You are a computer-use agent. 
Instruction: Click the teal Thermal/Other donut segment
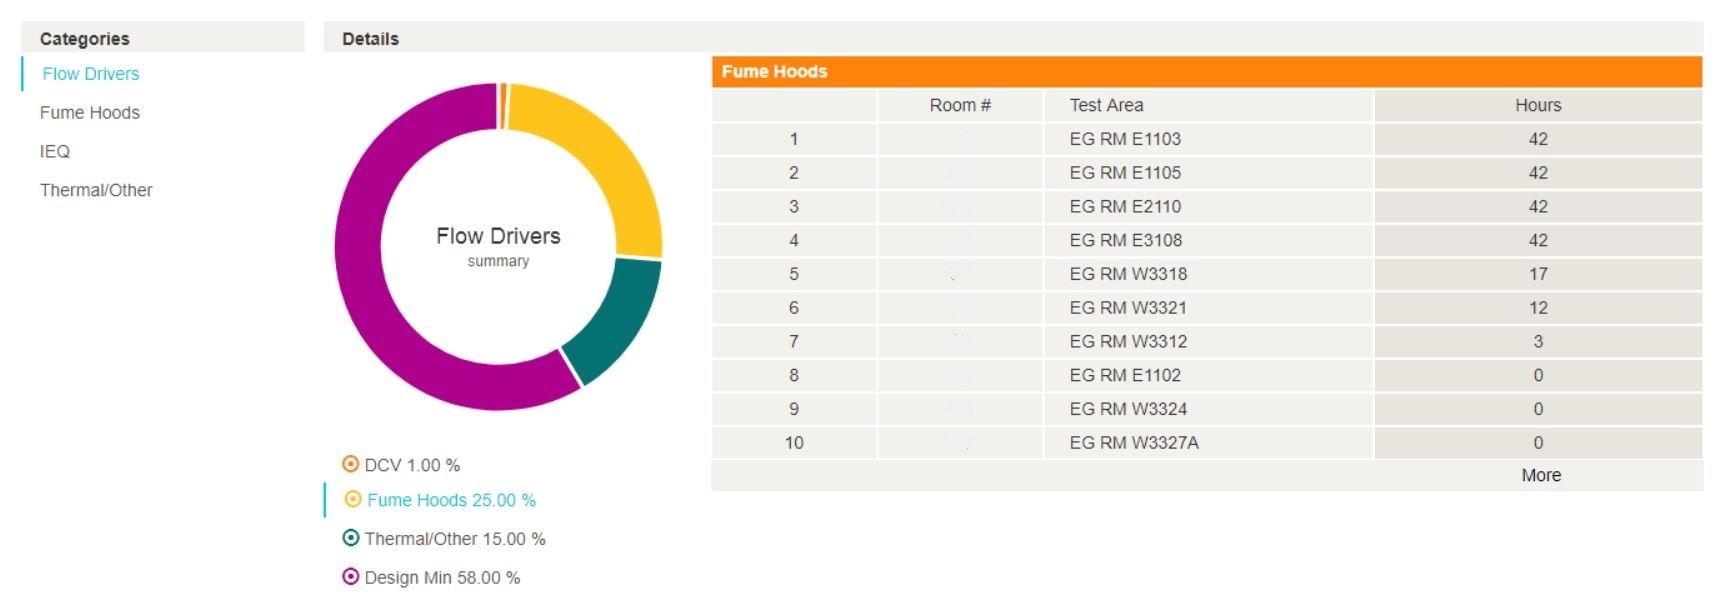[618, 318]
